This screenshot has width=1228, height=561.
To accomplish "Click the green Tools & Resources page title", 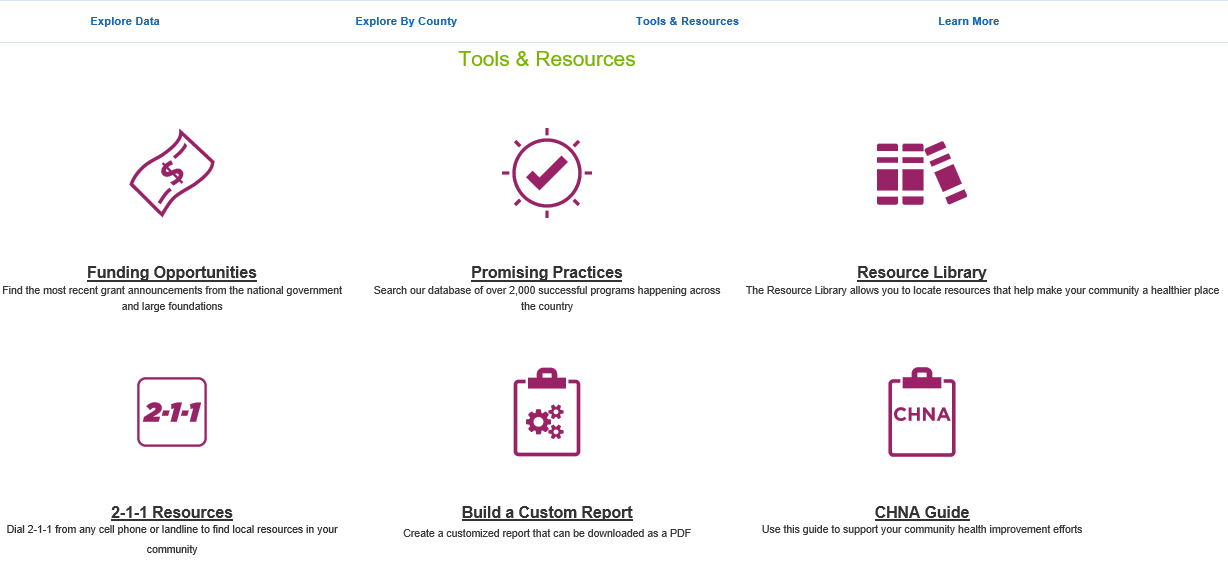I will click(547, 59).
